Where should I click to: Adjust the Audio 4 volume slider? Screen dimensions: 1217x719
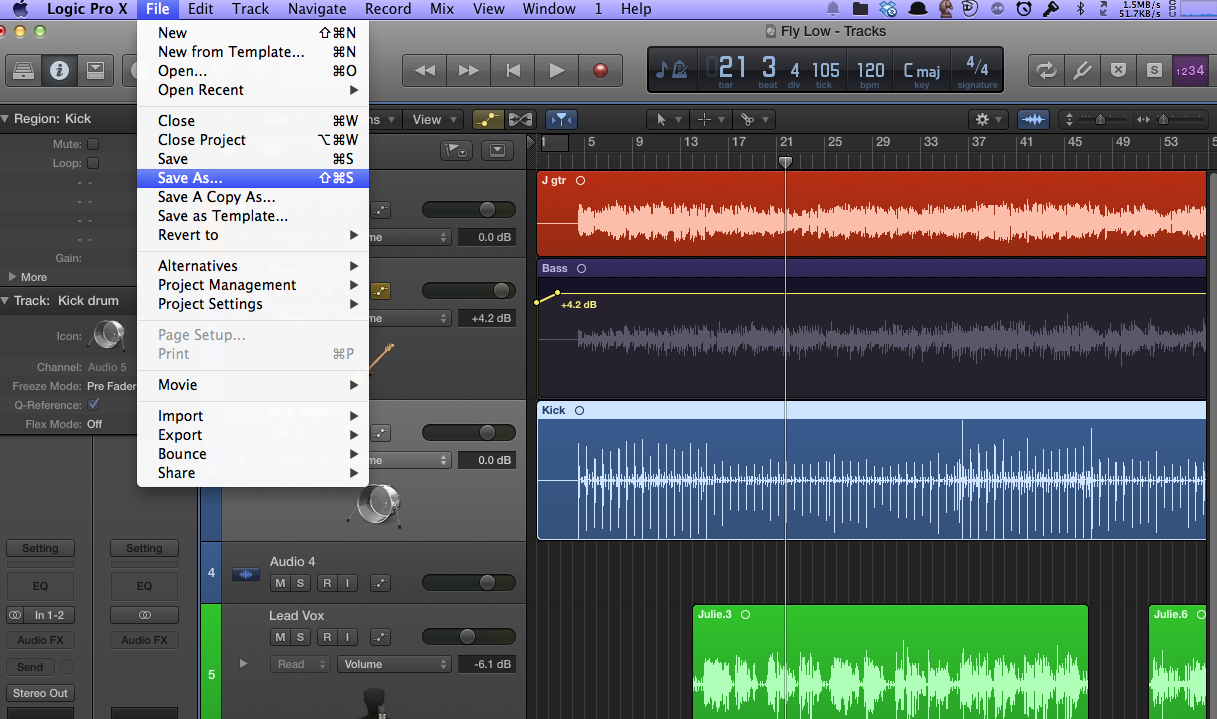486,582
